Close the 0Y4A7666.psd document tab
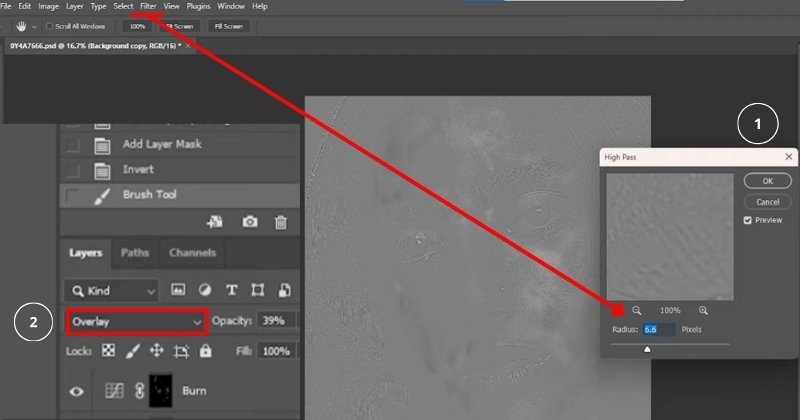 188,46
